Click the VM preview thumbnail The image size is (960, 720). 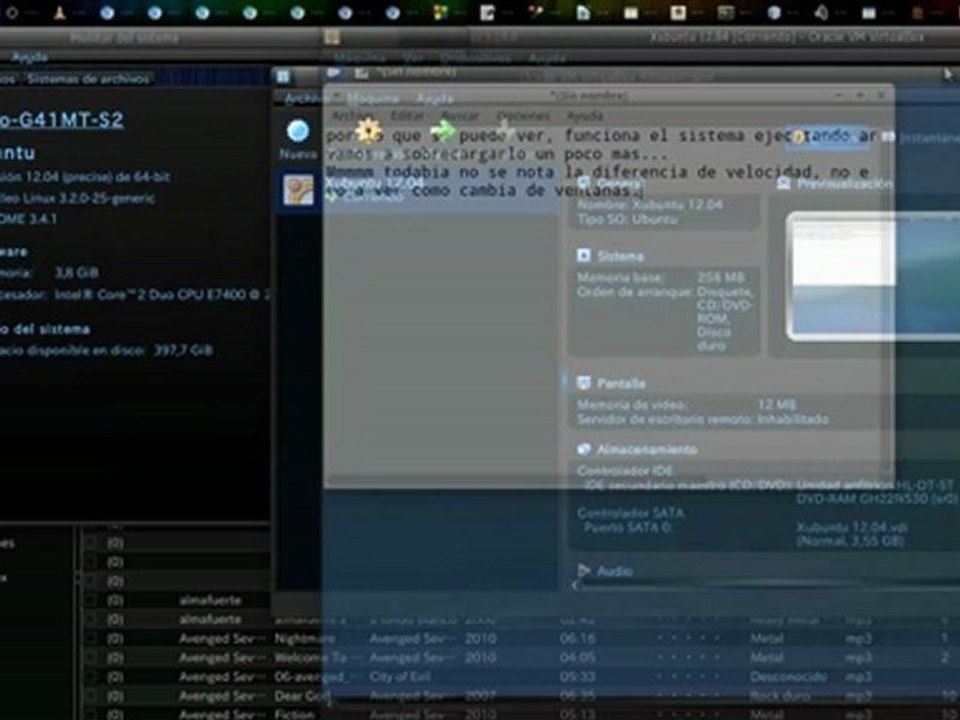point(874,276)
